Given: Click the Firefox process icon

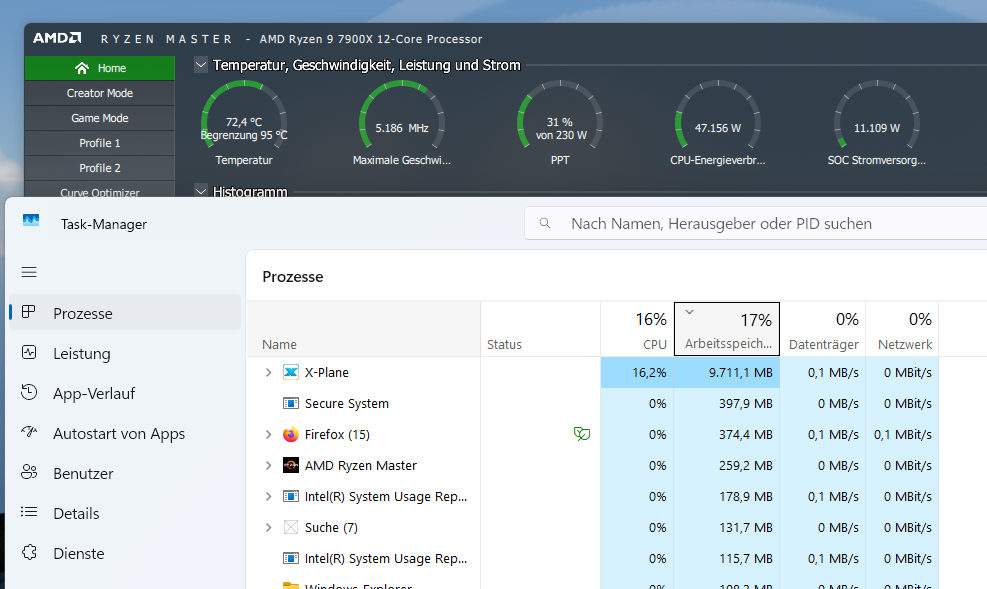Looking at the screenshot, I should click(x=291, y=434).
